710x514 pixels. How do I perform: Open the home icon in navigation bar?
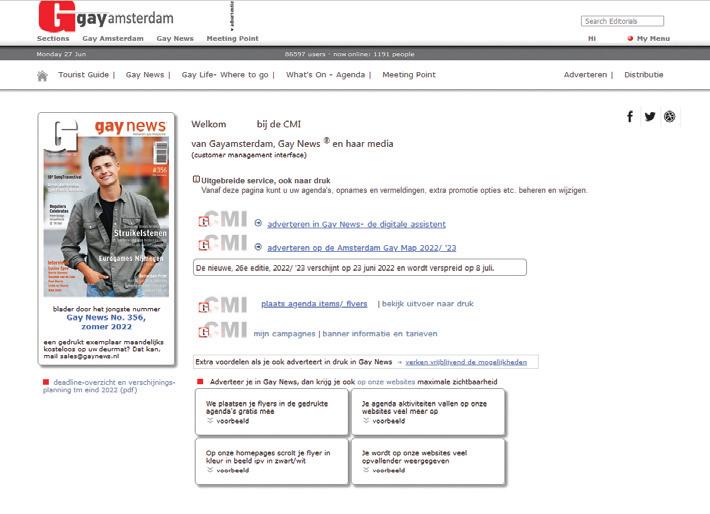(42, 76)
